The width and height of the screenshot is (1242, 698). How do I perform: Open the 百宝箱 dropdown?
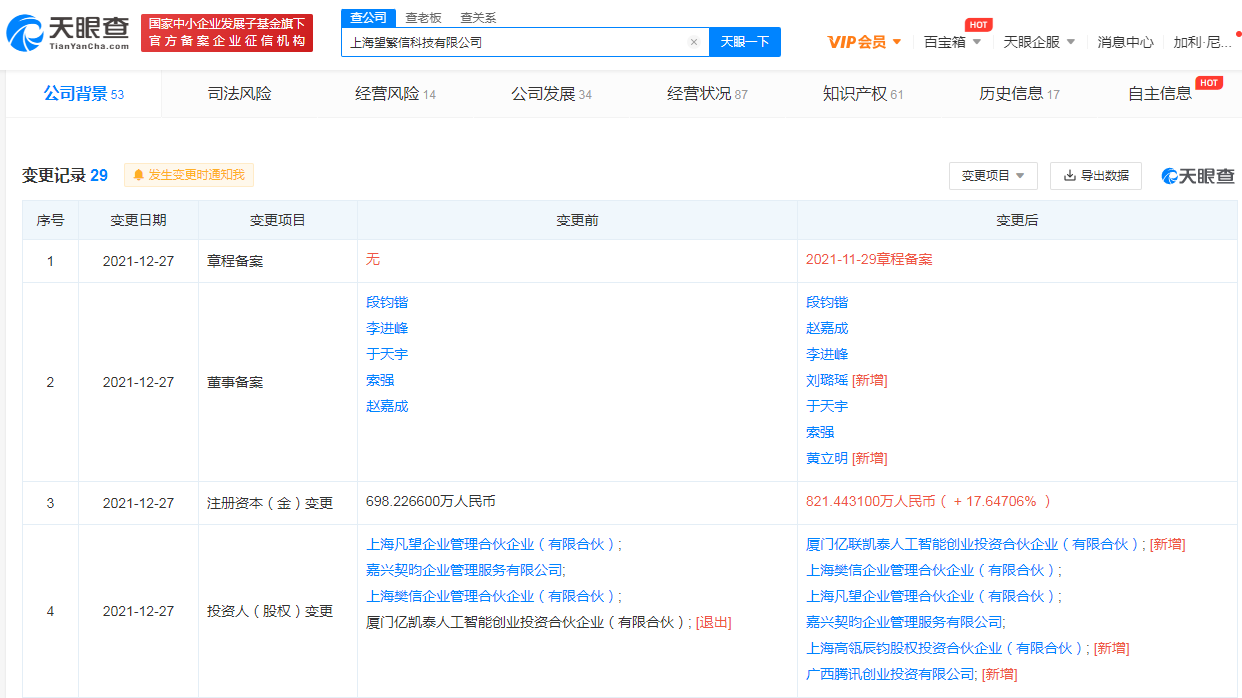(x=952, y=42)
